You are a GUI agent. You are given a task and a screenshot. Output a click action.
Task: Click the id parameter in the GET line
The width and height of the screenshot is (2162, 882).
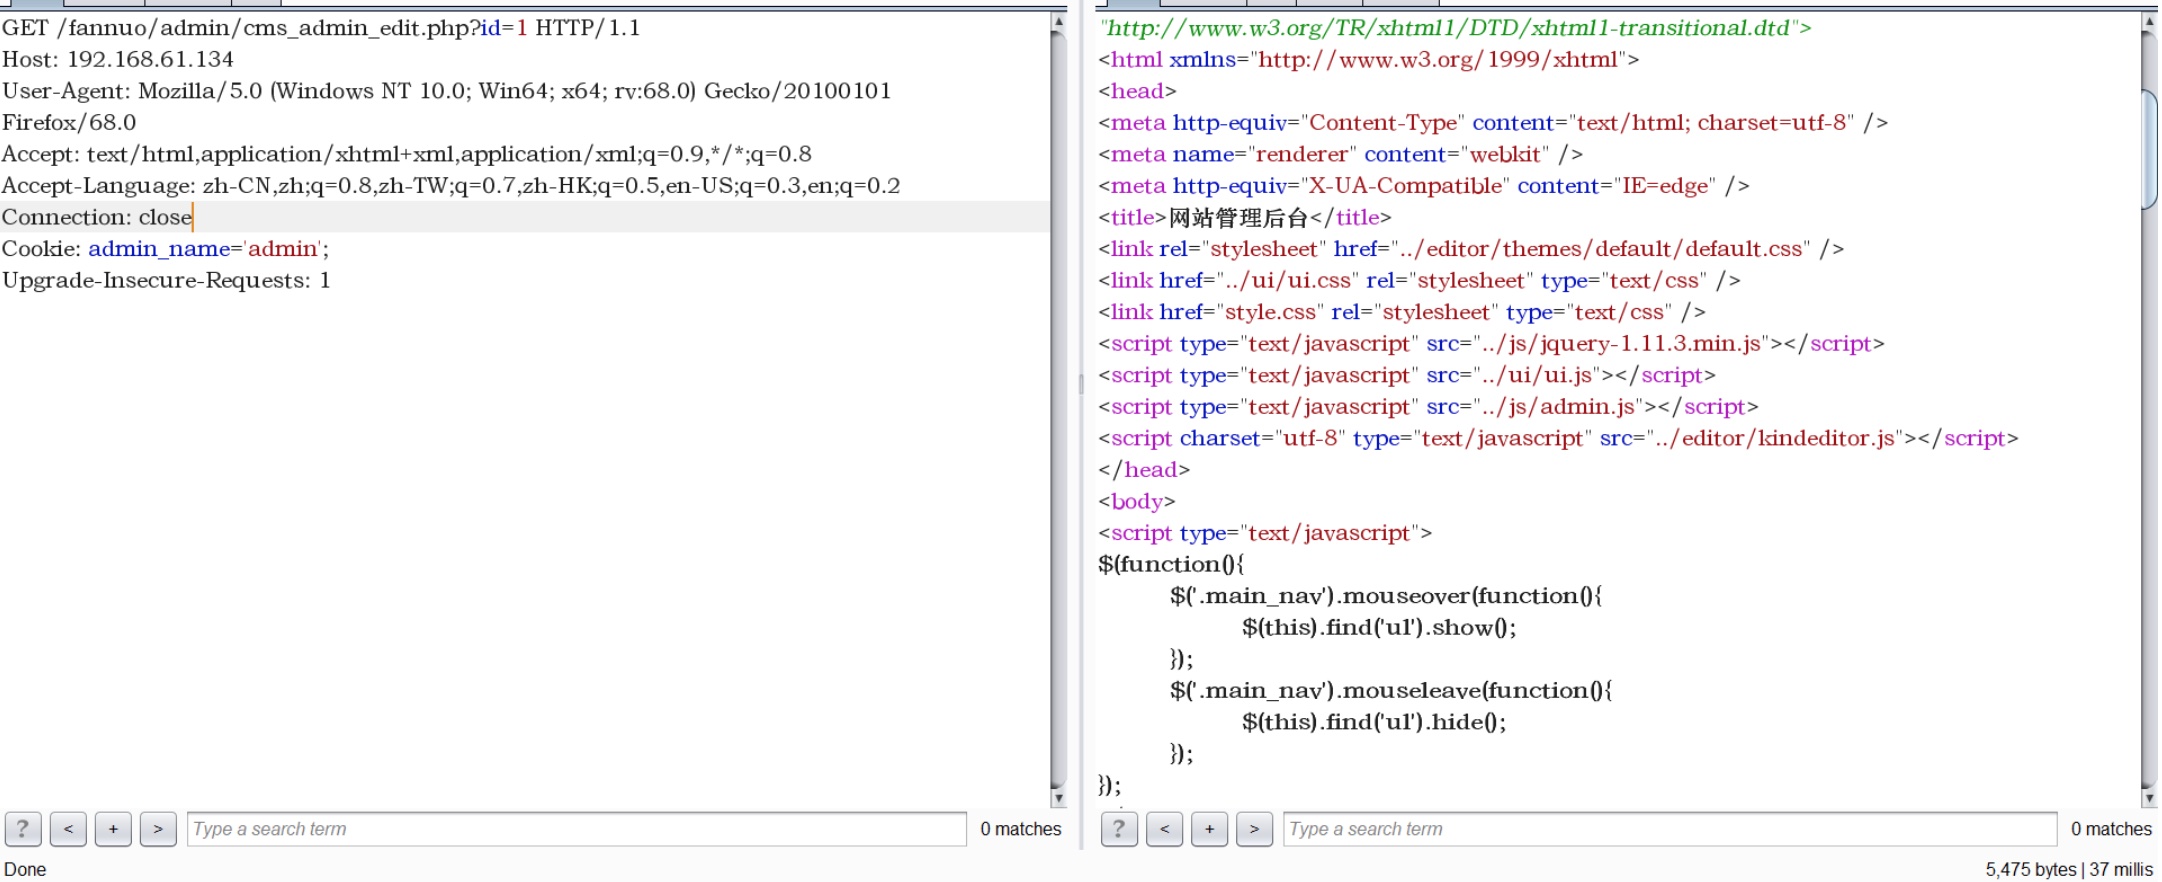click(x=490, y=28)
